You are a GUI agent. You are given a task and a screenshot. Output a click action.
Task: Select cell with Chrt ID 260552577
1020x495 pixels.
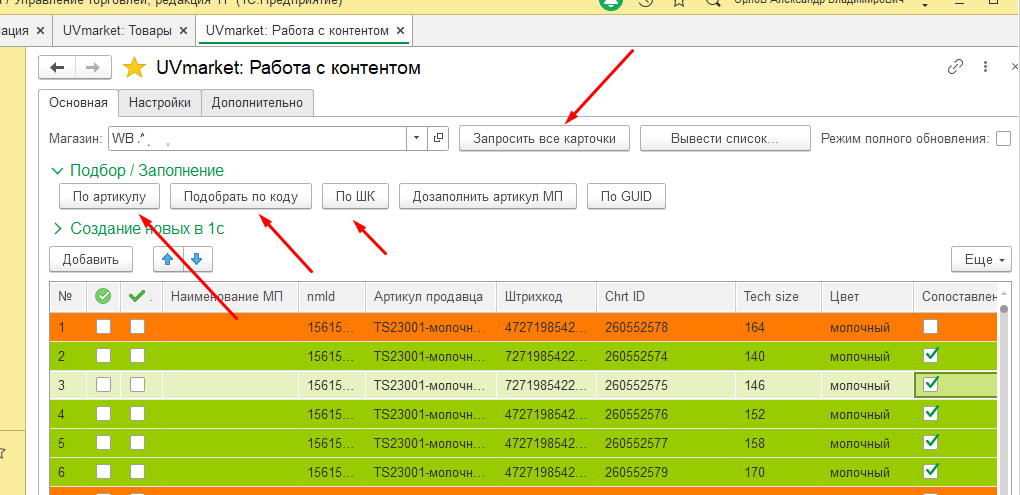(x=666, y=442)
